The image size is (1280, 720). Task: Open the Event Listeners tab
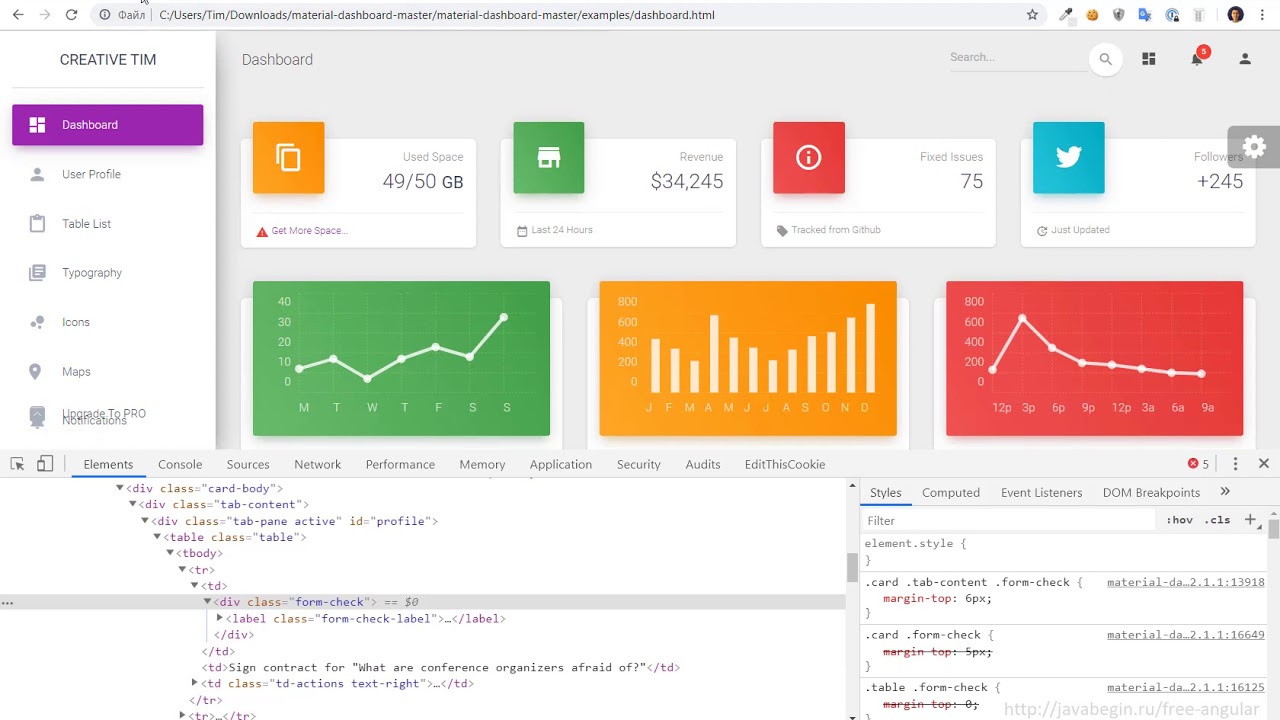1042,492
